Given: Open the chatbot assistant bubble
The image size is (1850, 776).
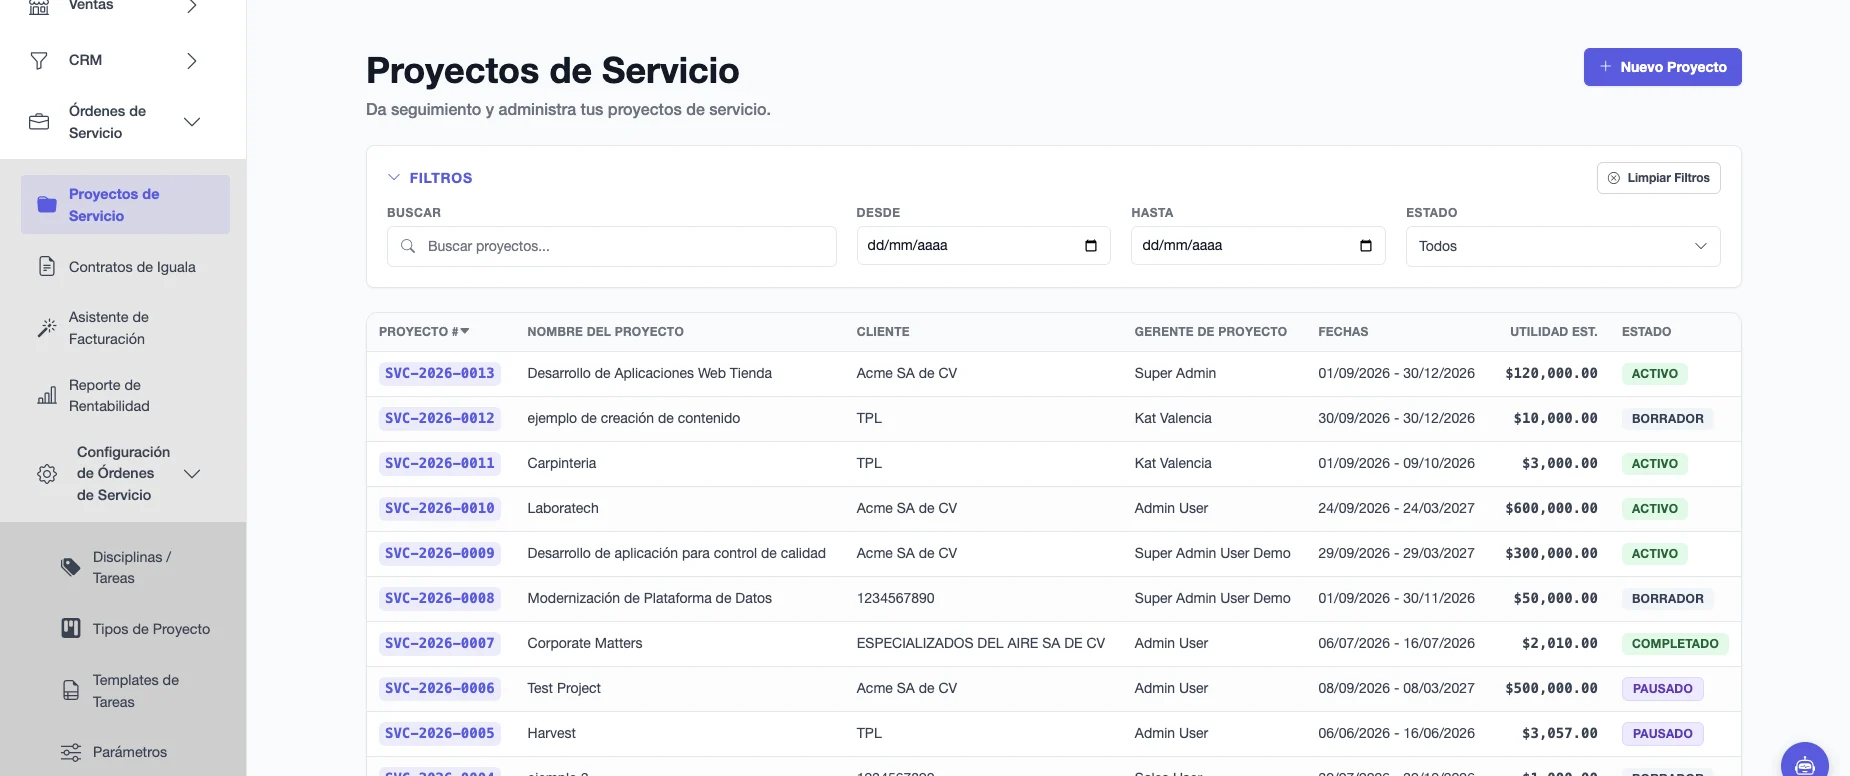Looking at the screenshot, I should (1805, 764).
